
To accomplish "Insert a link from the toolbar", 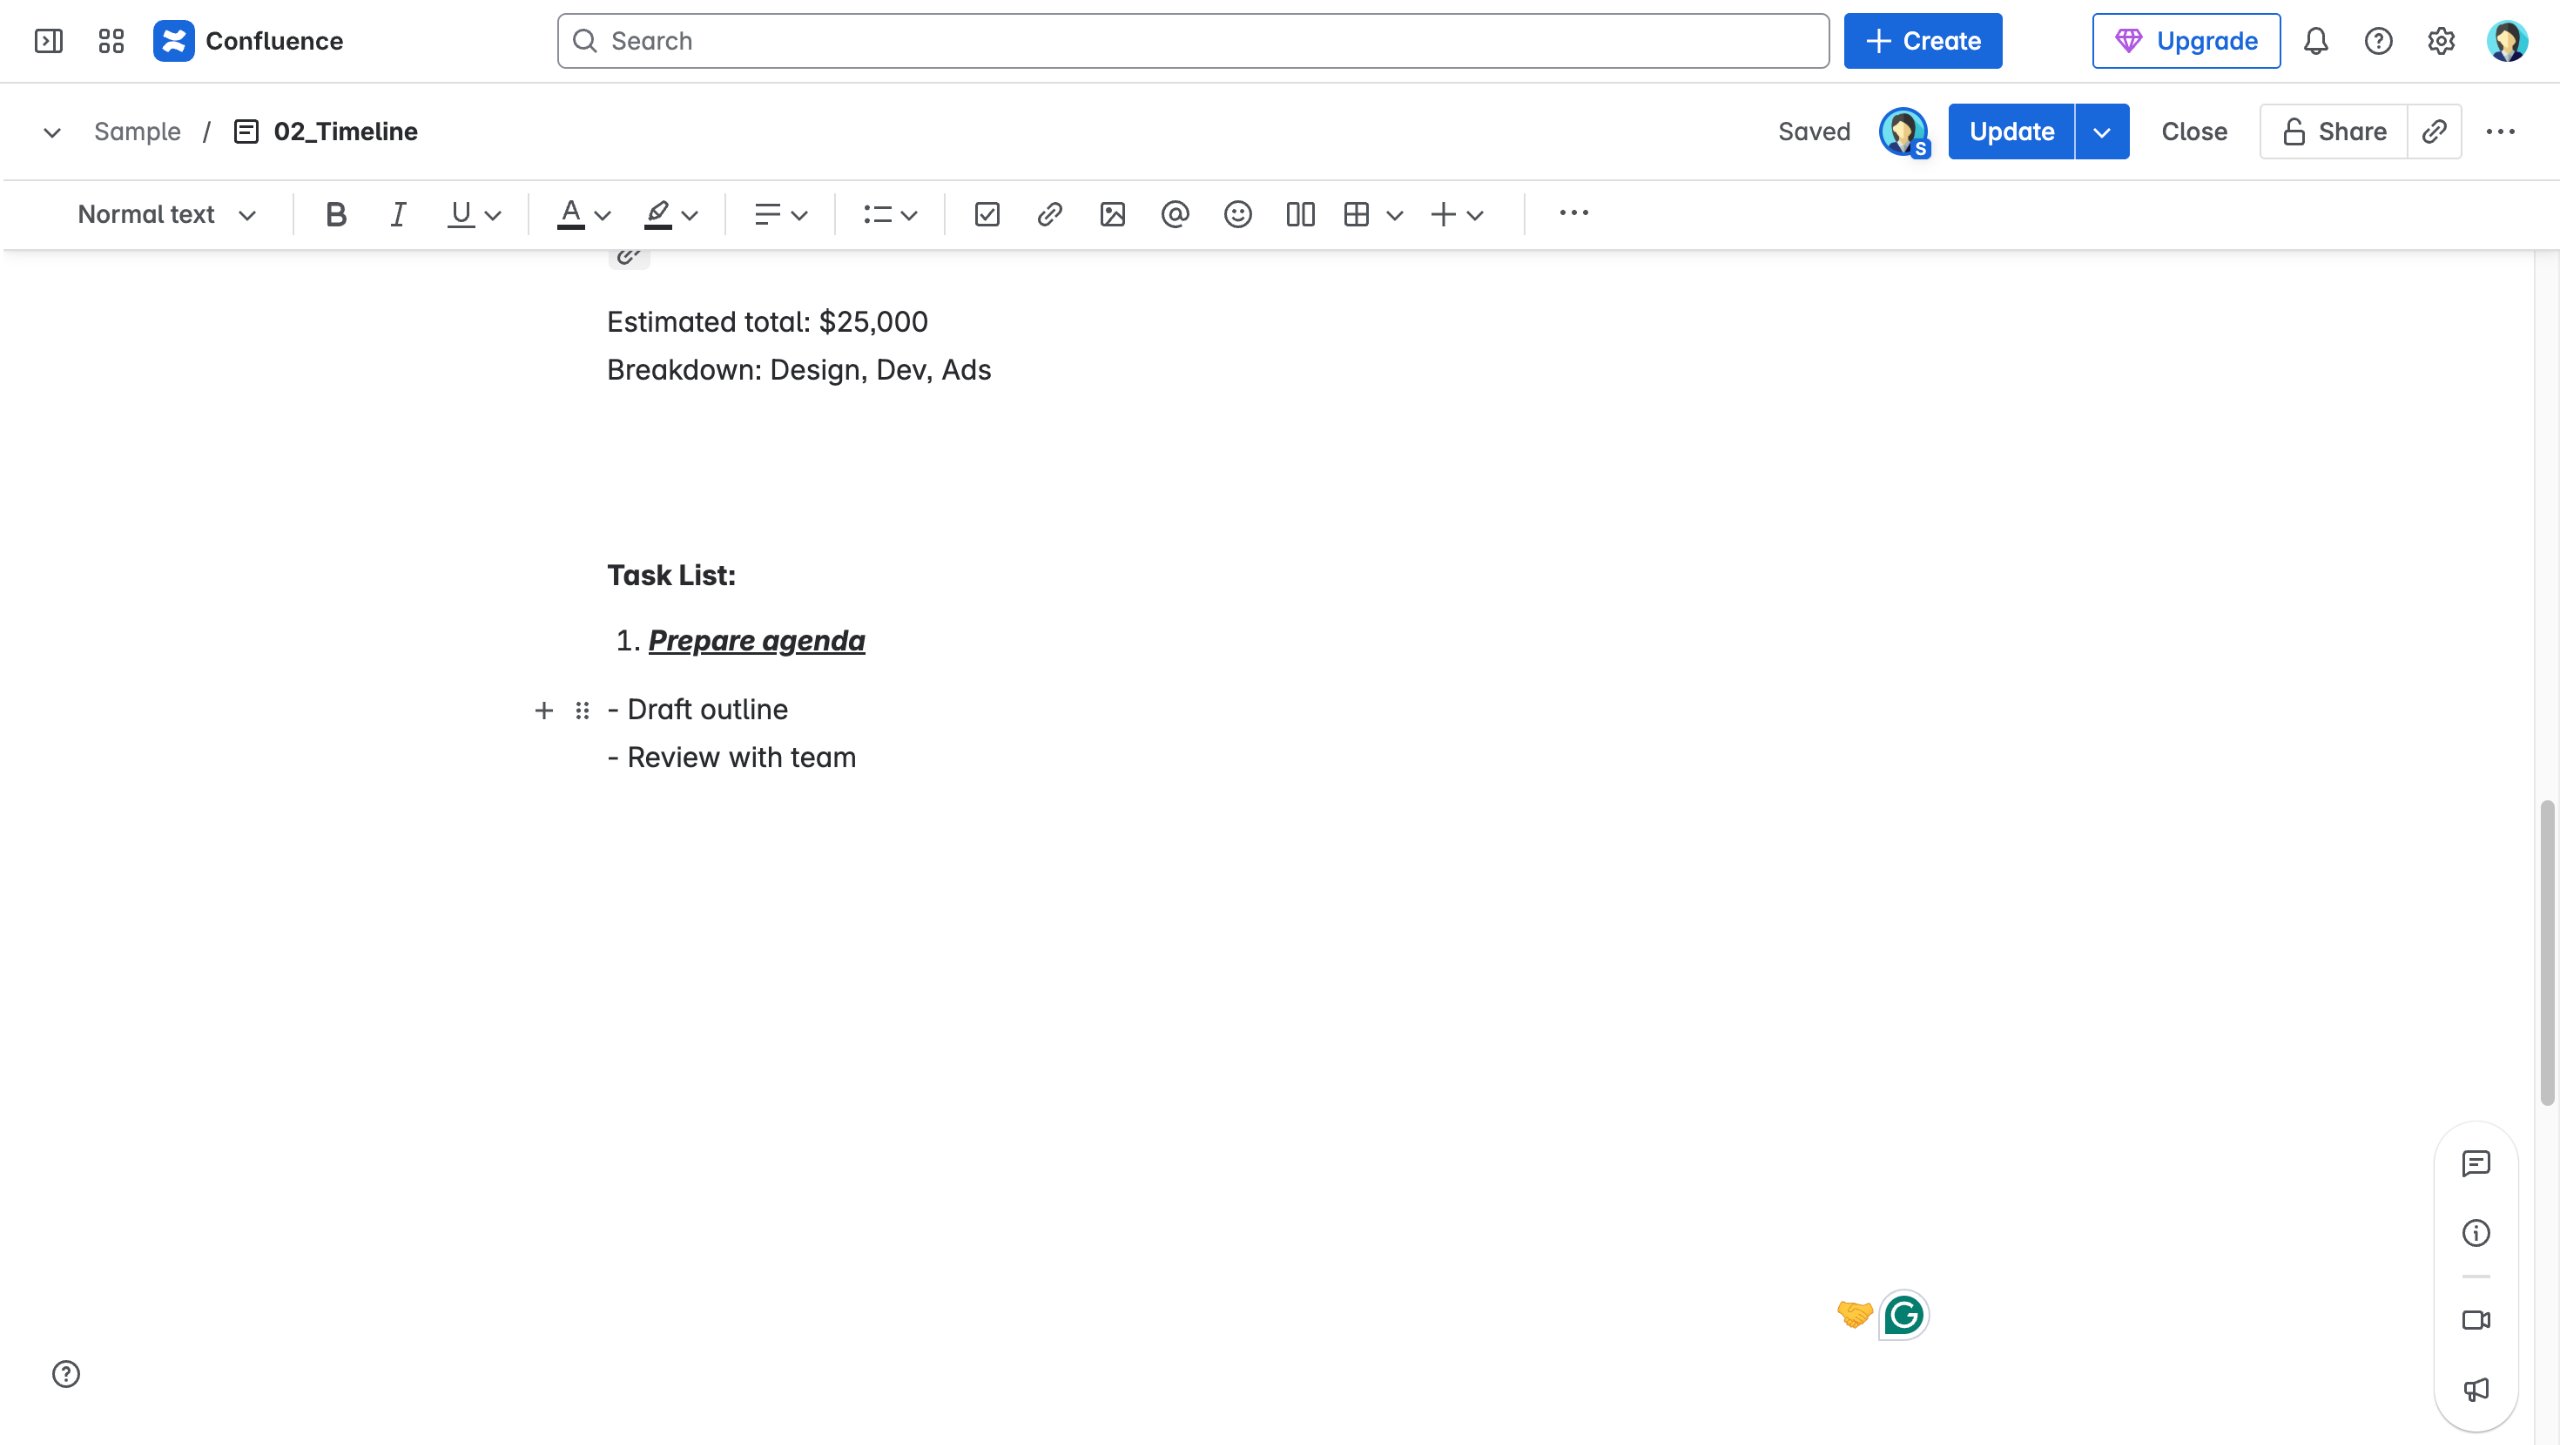I will pos(1049,214).
